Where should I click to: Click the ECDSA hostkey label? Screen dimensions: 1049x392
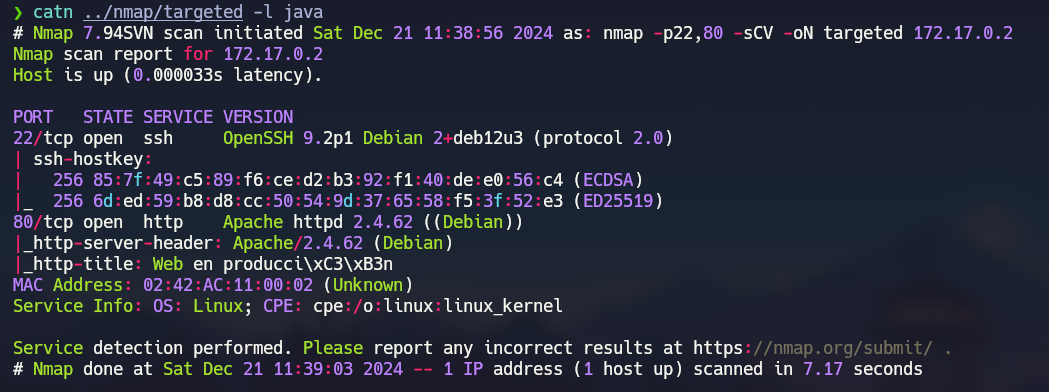(613, 180)
